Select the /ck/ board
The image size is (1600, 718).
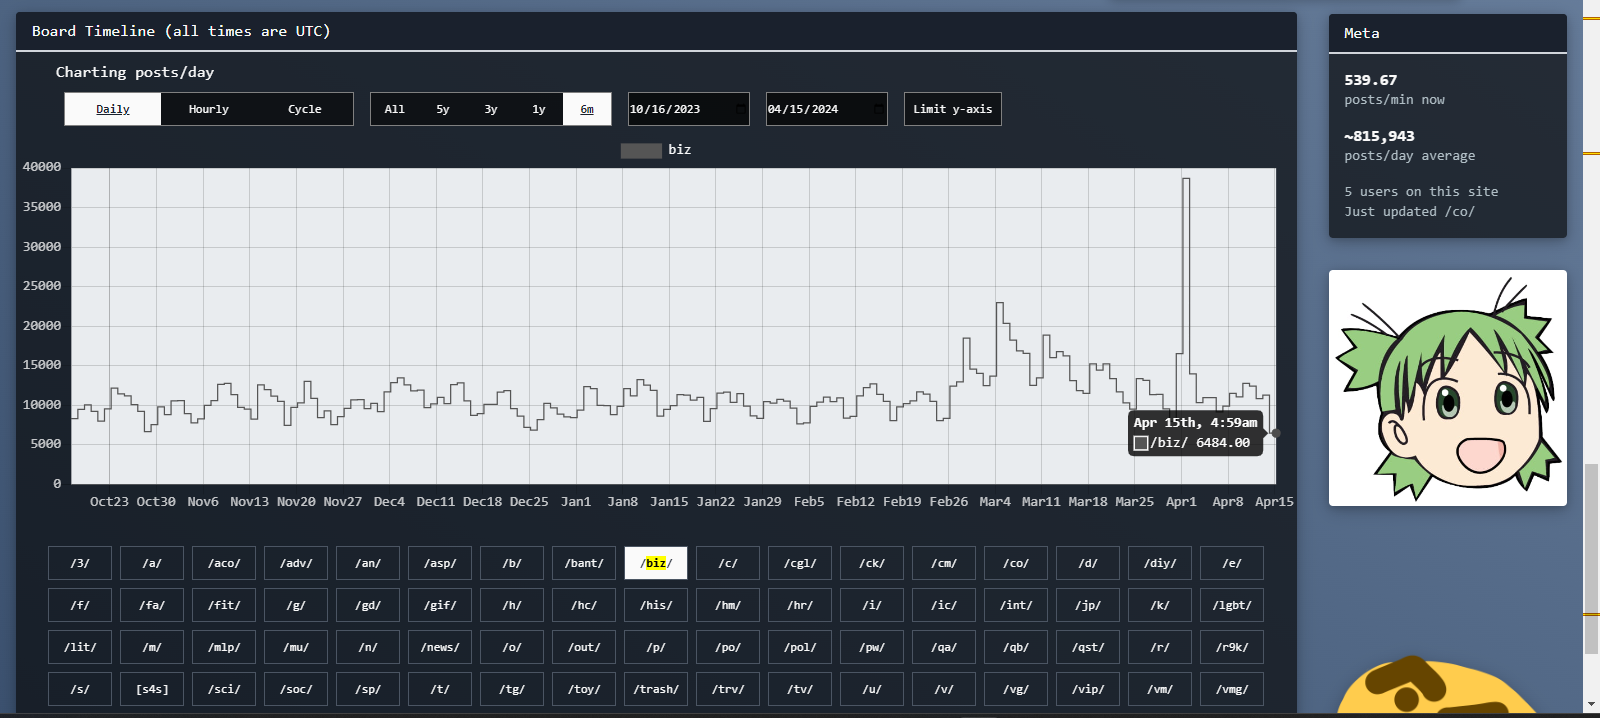[x=872, y=563]
